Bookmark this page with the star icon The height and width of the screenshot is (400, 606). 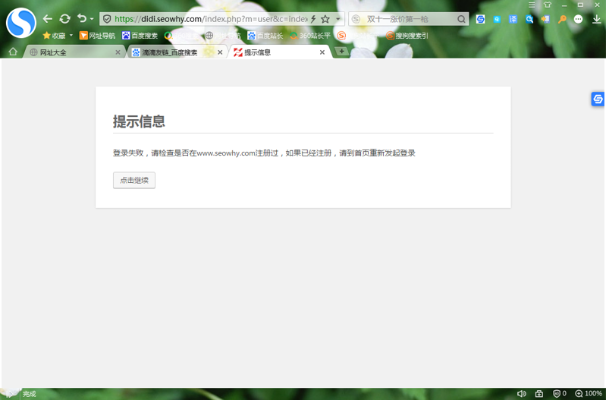[325, 19]
